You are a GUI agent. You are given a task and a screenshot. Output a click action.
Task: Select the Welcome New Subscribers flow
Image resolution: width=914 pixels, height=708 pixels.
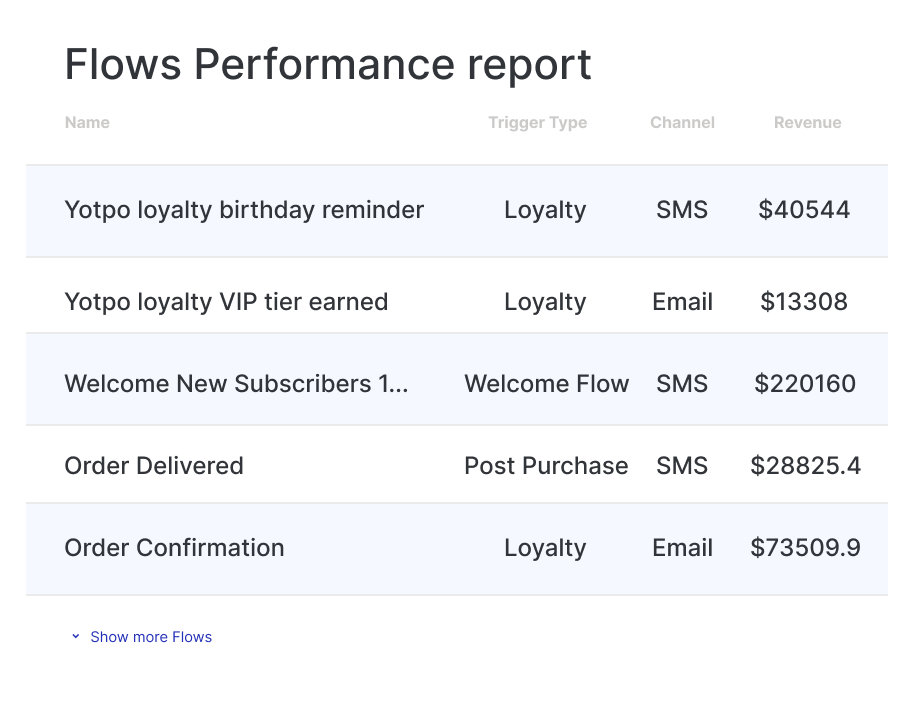point(236,384)
